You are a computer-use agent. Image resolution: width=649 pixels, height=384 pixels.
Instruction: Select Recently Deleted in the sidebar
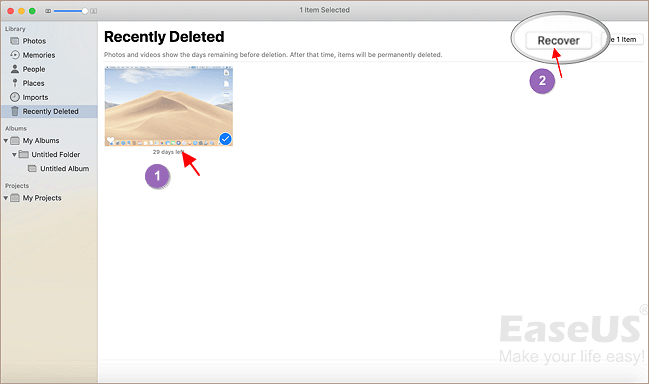(49, 111)
